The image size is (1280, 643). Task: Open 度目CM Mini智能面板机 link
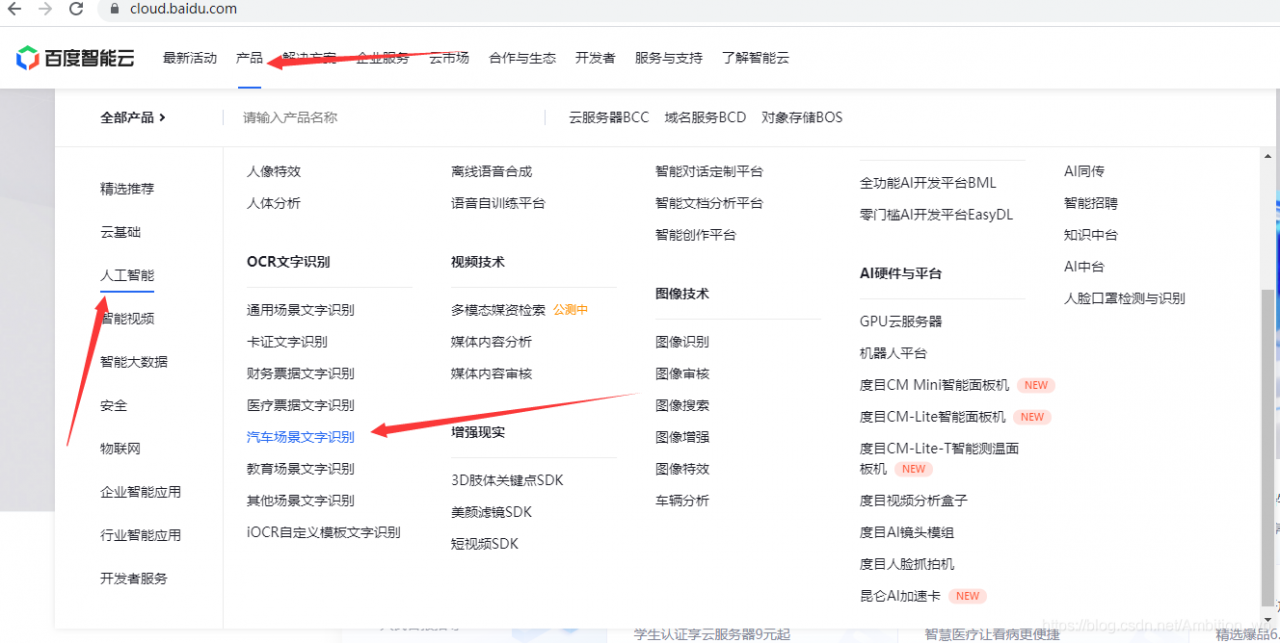(x=934, y=385)
